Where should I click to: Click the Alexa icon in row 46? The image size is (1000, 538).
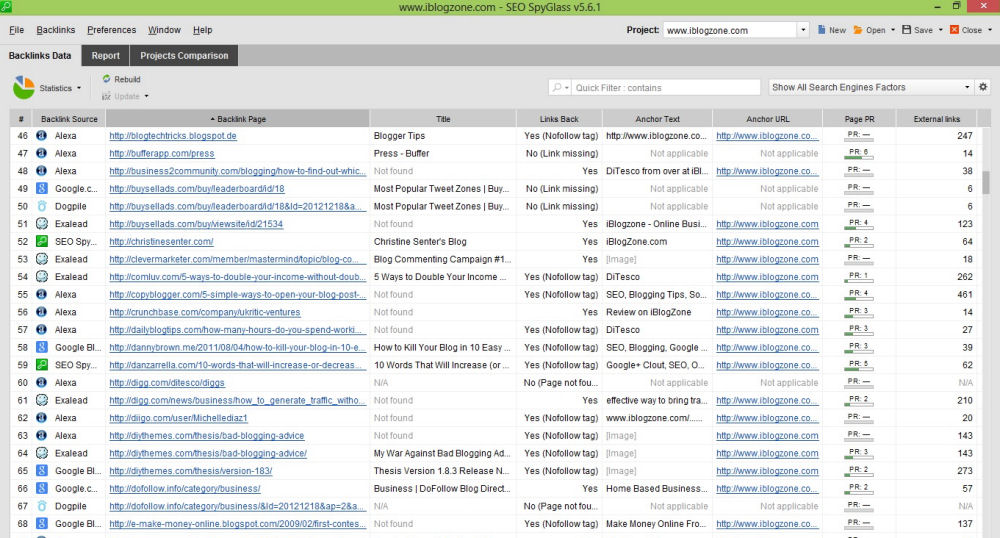pyautogui.click(x=41, y=136)
